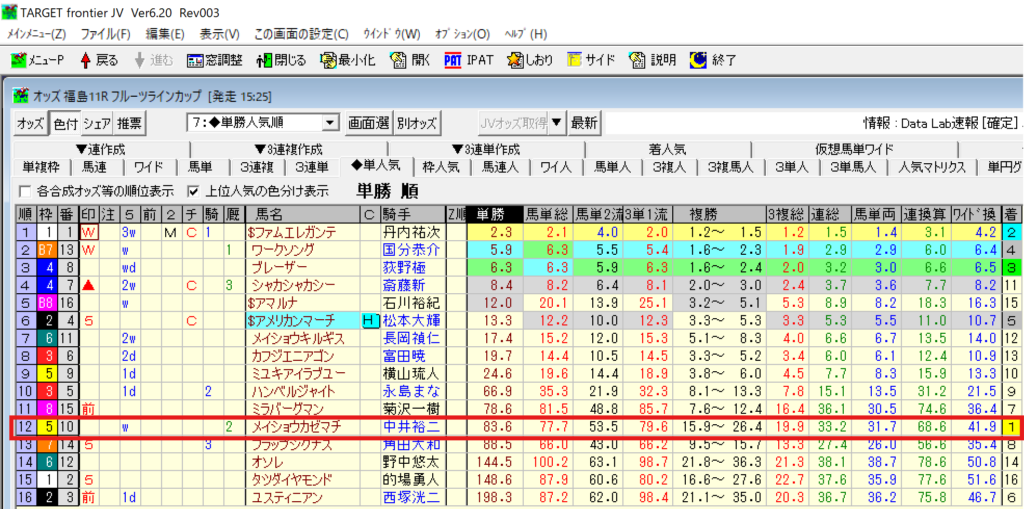Click the 閉じる toolbar icon
The width and height of the screenshot is (1024, 509).
point(264,60)
